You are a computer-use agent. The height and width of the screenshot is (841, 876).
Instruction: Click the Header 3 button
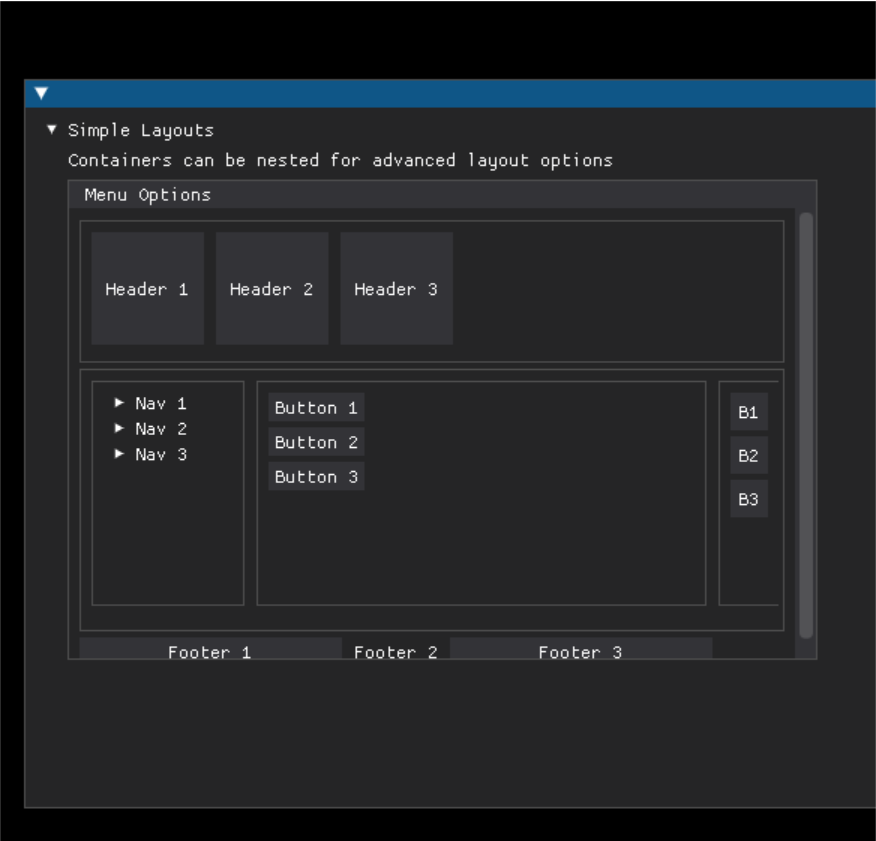coord(397,288)
